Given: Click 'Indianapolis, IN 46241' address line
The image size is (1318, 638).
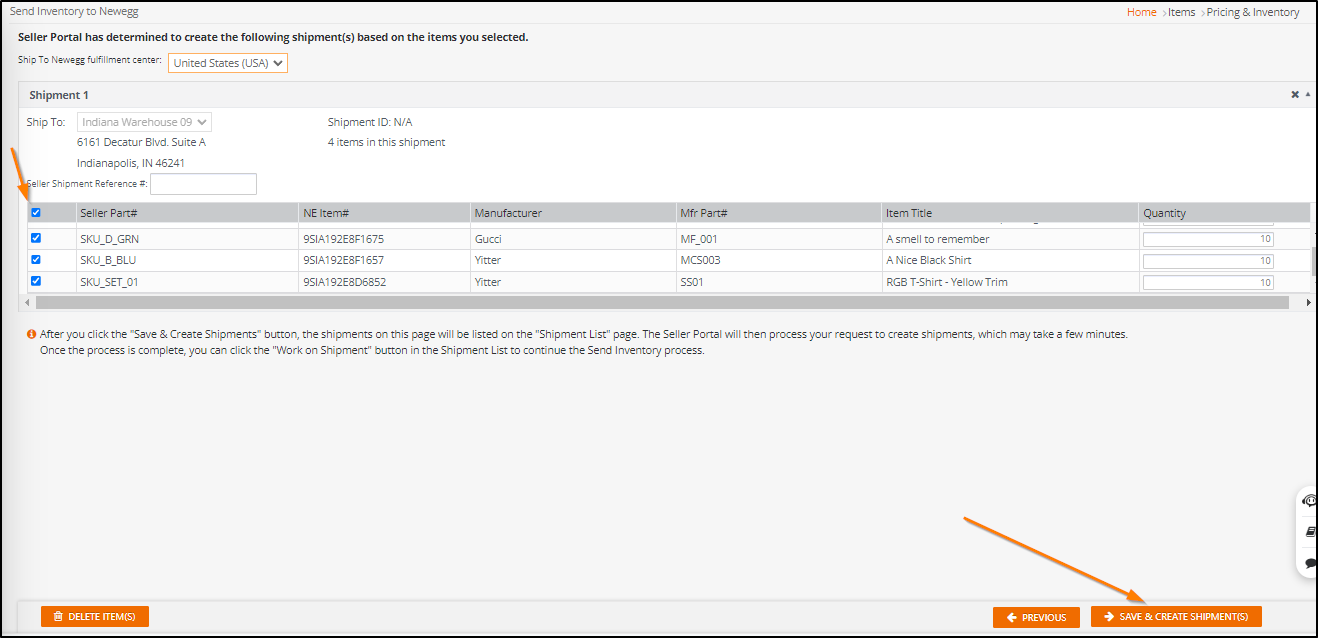Looking at the screenshot, I should point(131,163).
